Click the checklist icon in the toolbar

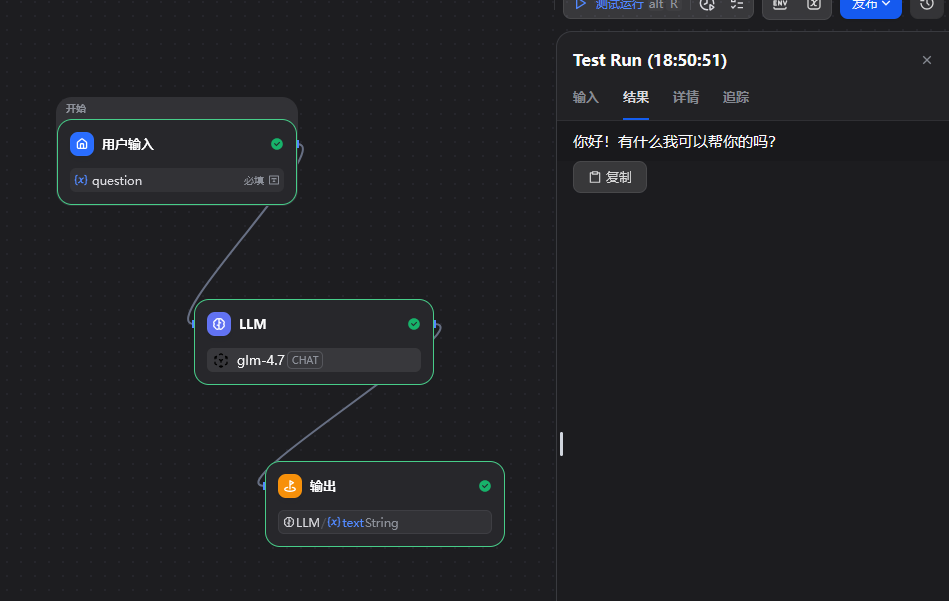click(737, 5)
